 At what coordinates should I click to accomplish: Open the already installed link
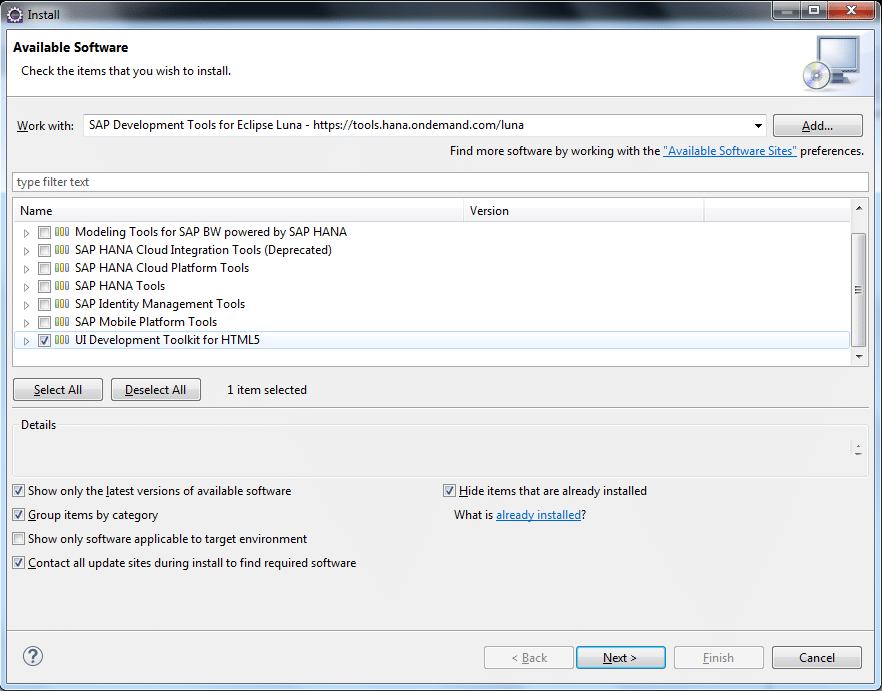tap(538, 515)
